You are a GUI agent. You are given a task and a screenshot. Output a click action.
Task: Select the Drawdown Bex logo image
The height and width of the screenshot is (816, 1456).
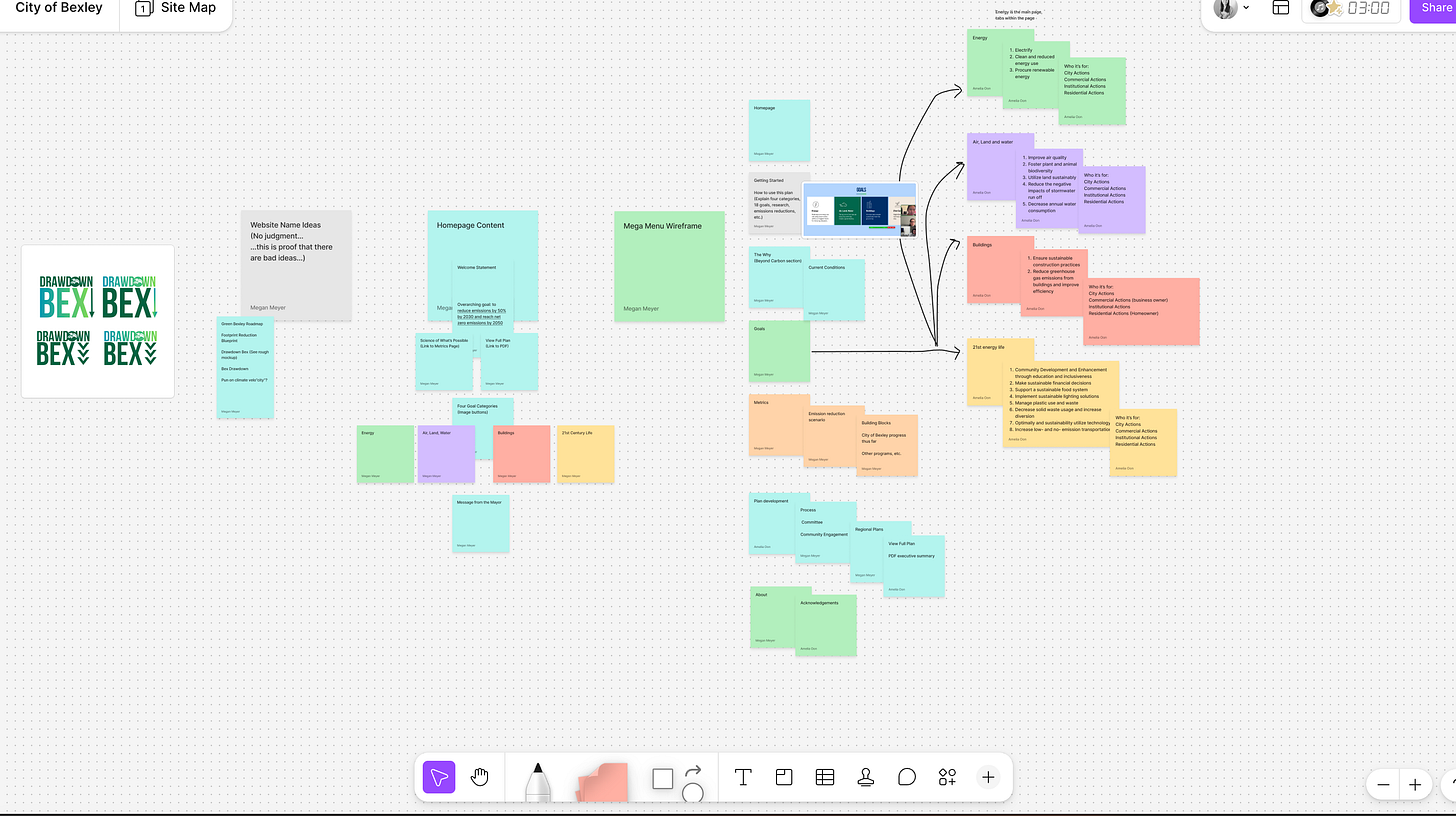[98, 321]
